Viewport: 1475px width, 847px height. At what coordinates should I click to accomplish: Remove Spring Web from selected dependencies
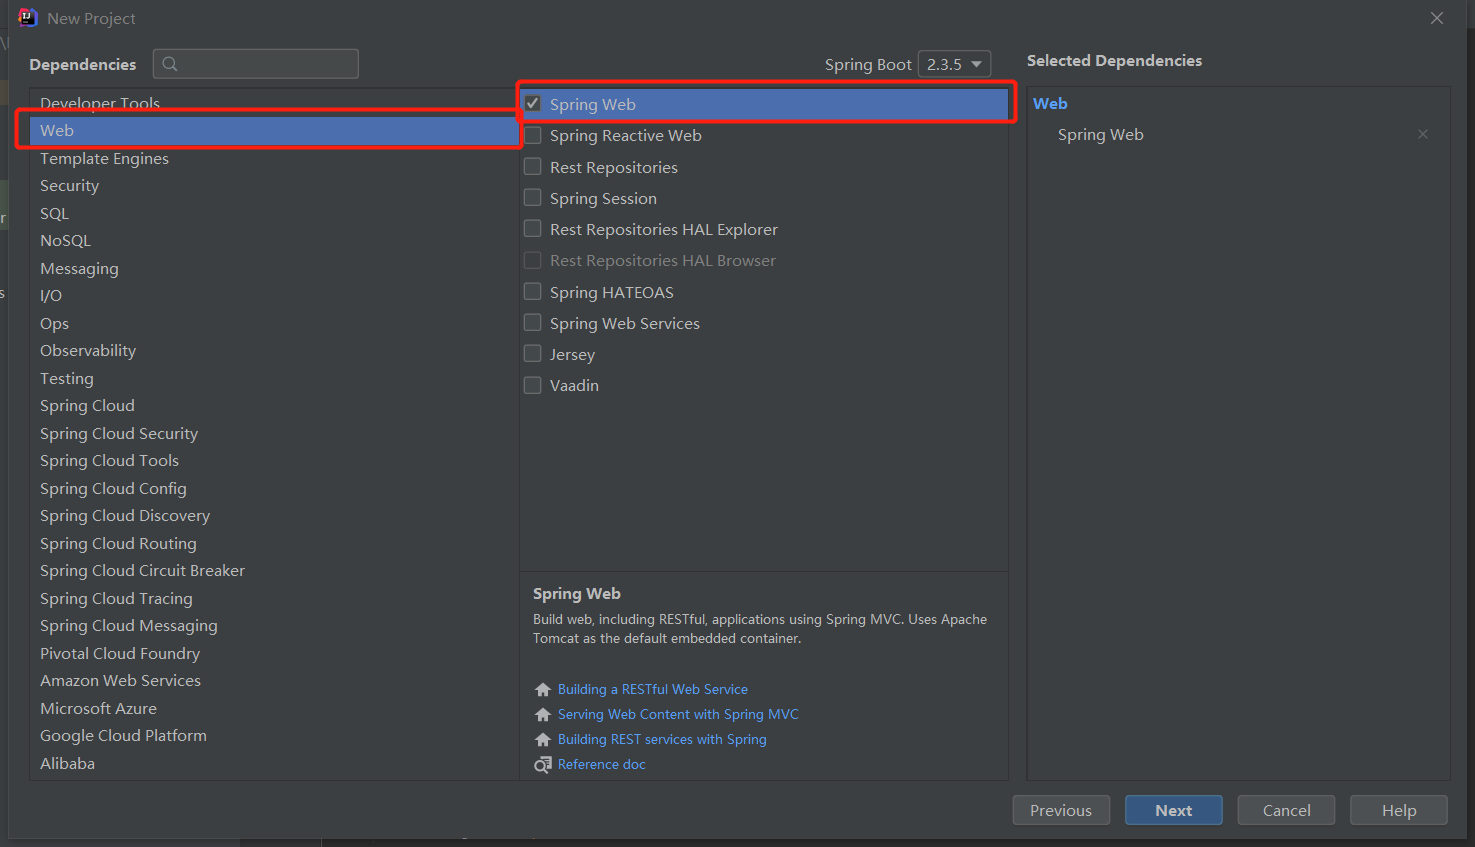[1423, 134]
